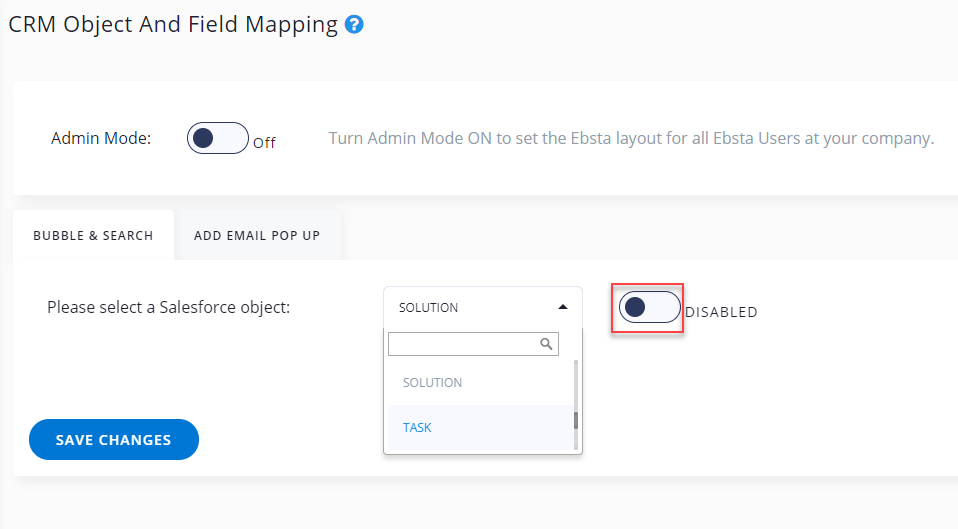Turn on the Admin Mode switch
Image resolution: width=958 pixels, height=529 pixels.
(217, 138)
